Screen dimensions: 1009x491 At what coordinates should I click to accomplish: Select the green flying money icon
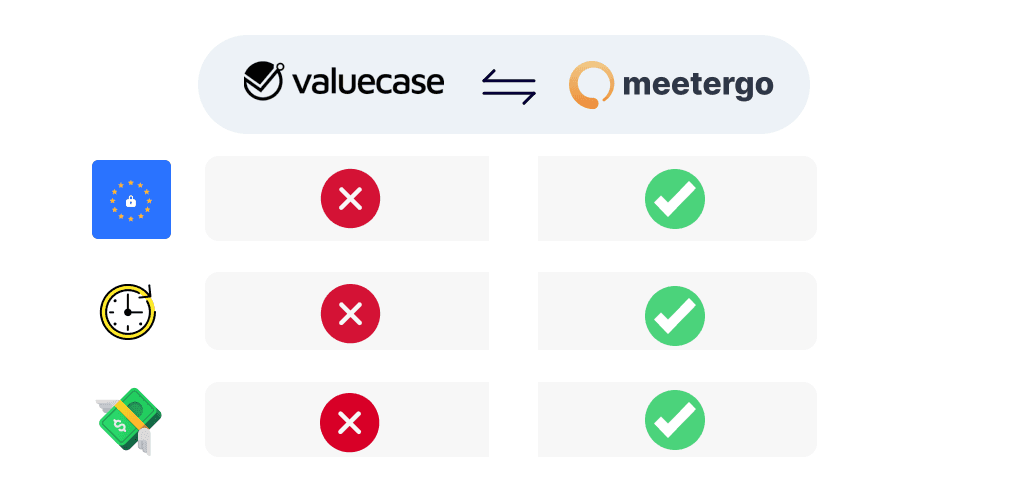point(130,422)
